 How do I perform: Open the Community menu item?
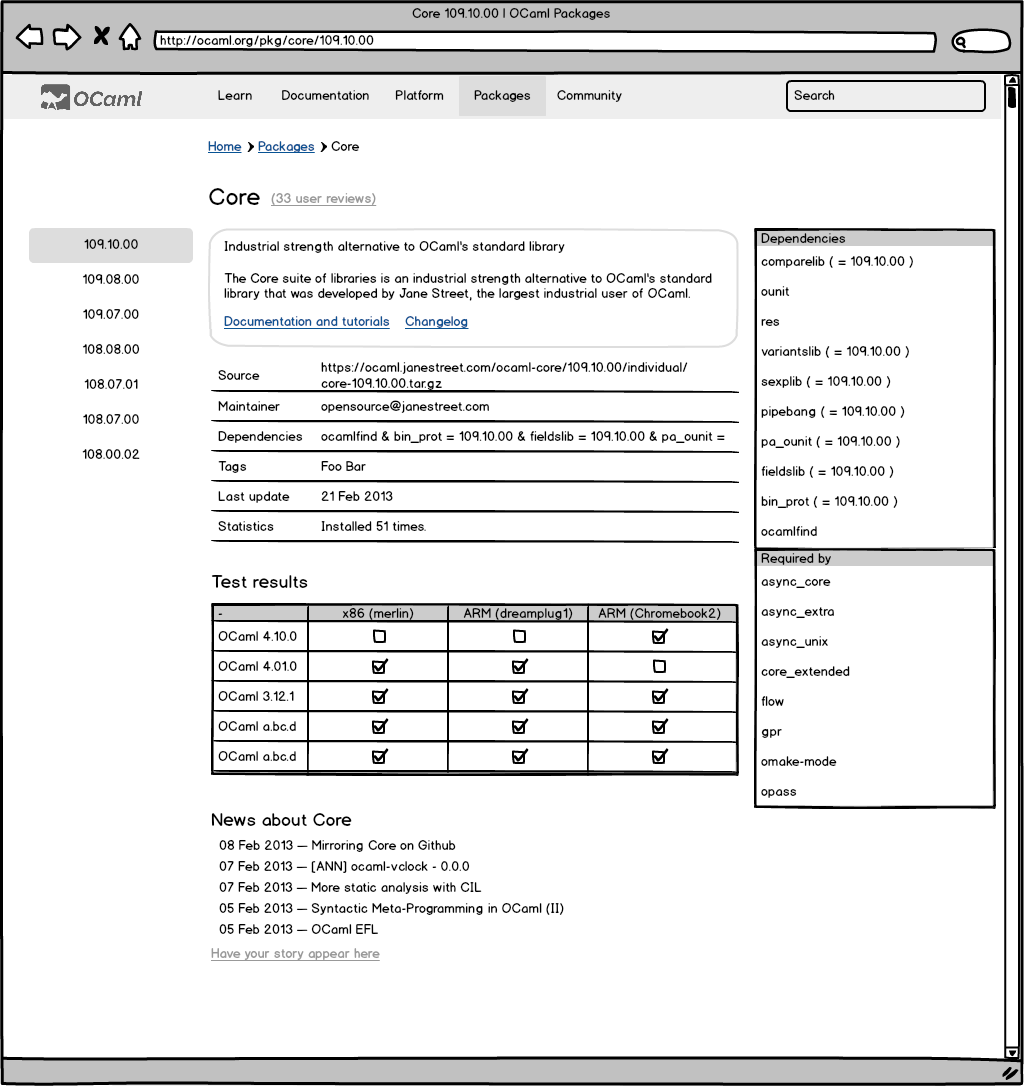589,96
